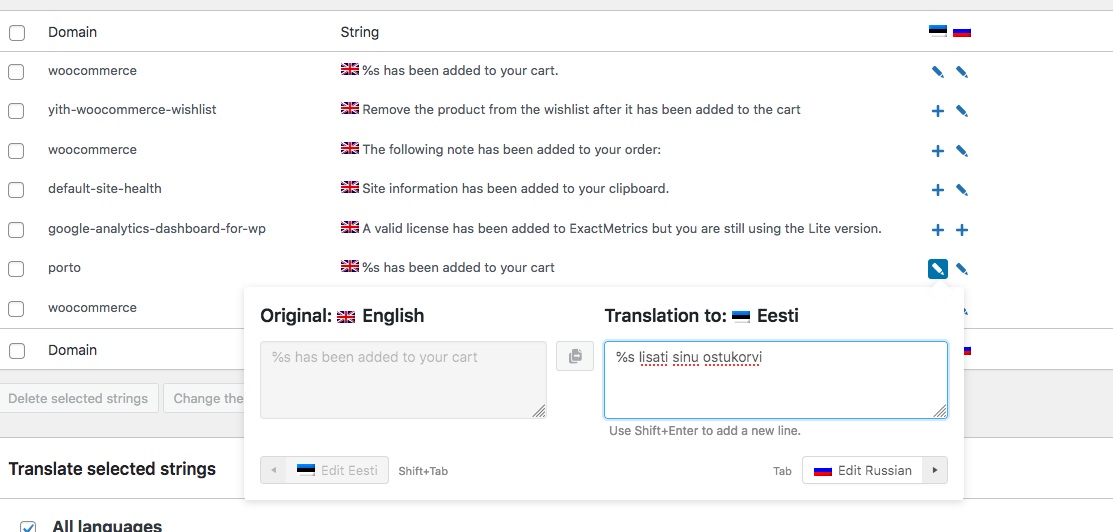Toggle select-all checkbox in footer row
This screenshot has height=532, width=1113.
[x=17, y=351]
